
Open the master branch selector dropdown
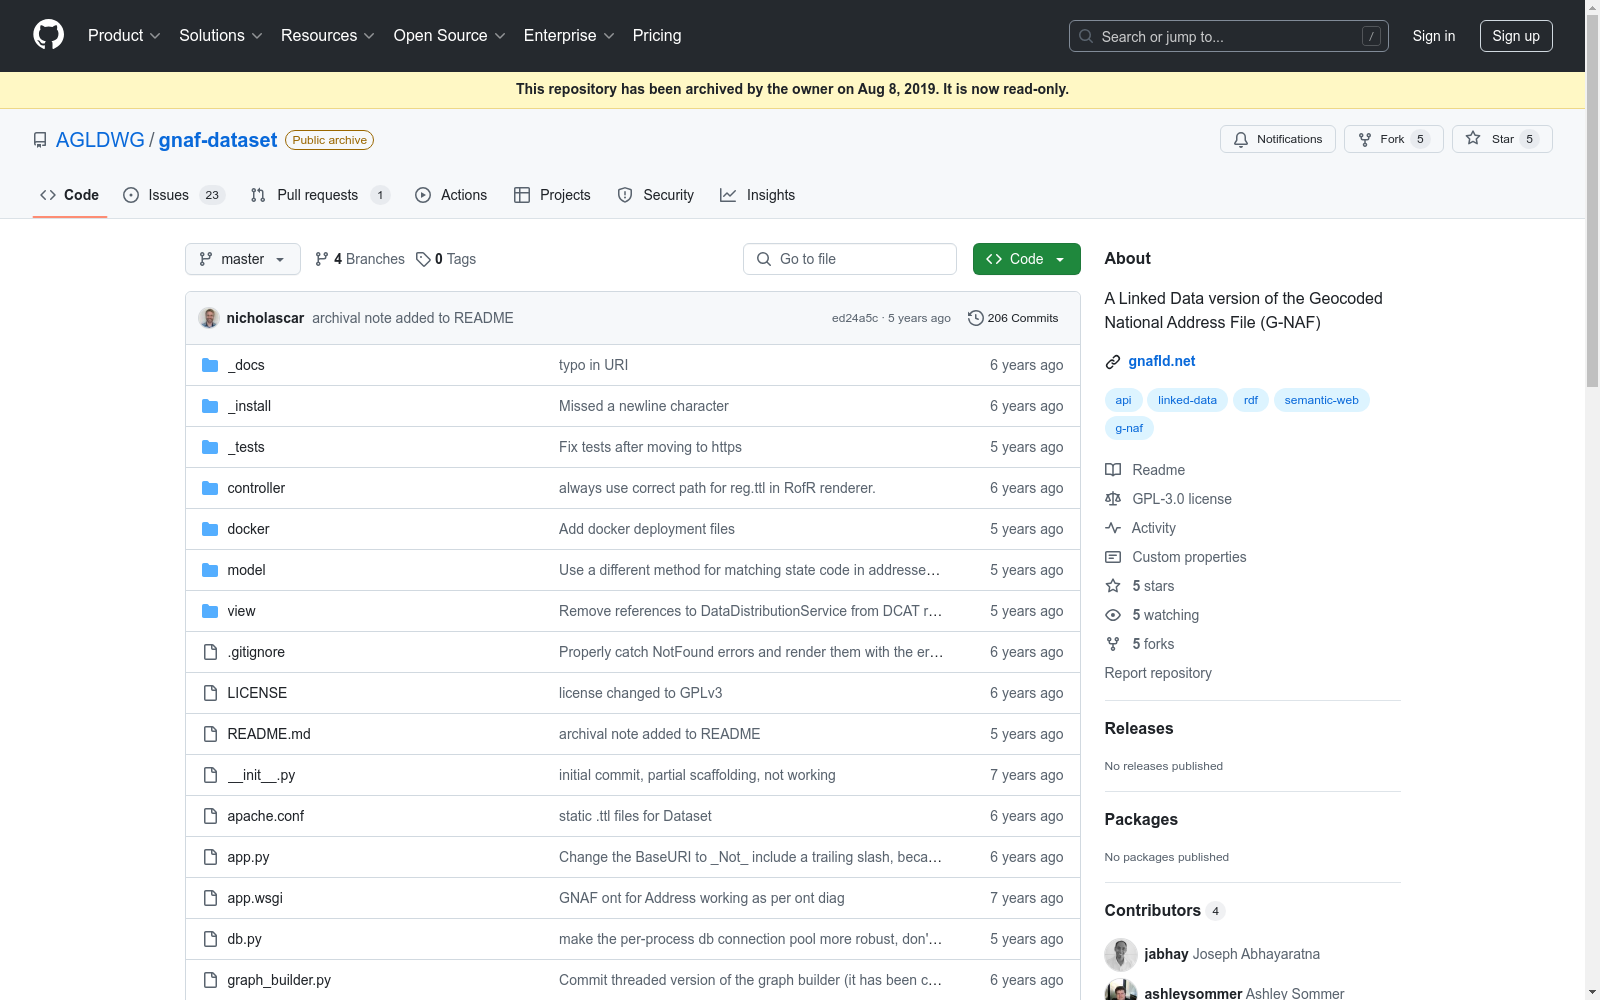pos(243,259)
